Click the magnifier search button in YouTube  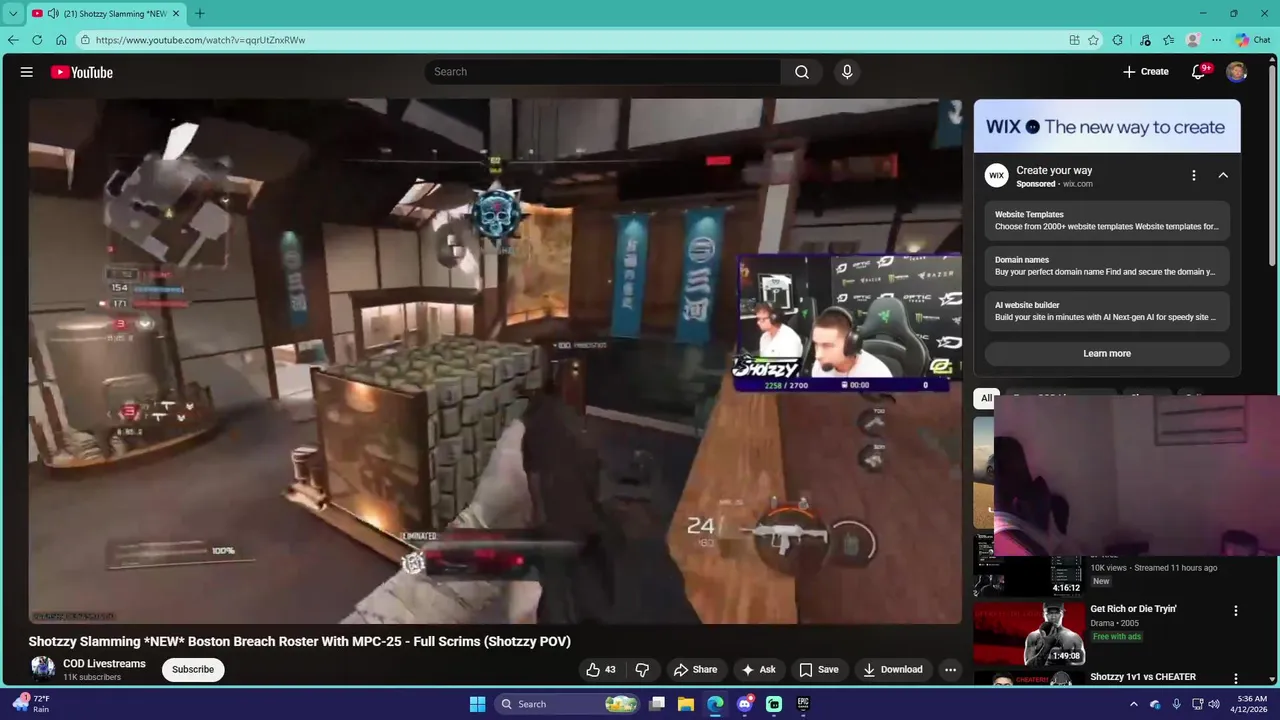(802, 72)
